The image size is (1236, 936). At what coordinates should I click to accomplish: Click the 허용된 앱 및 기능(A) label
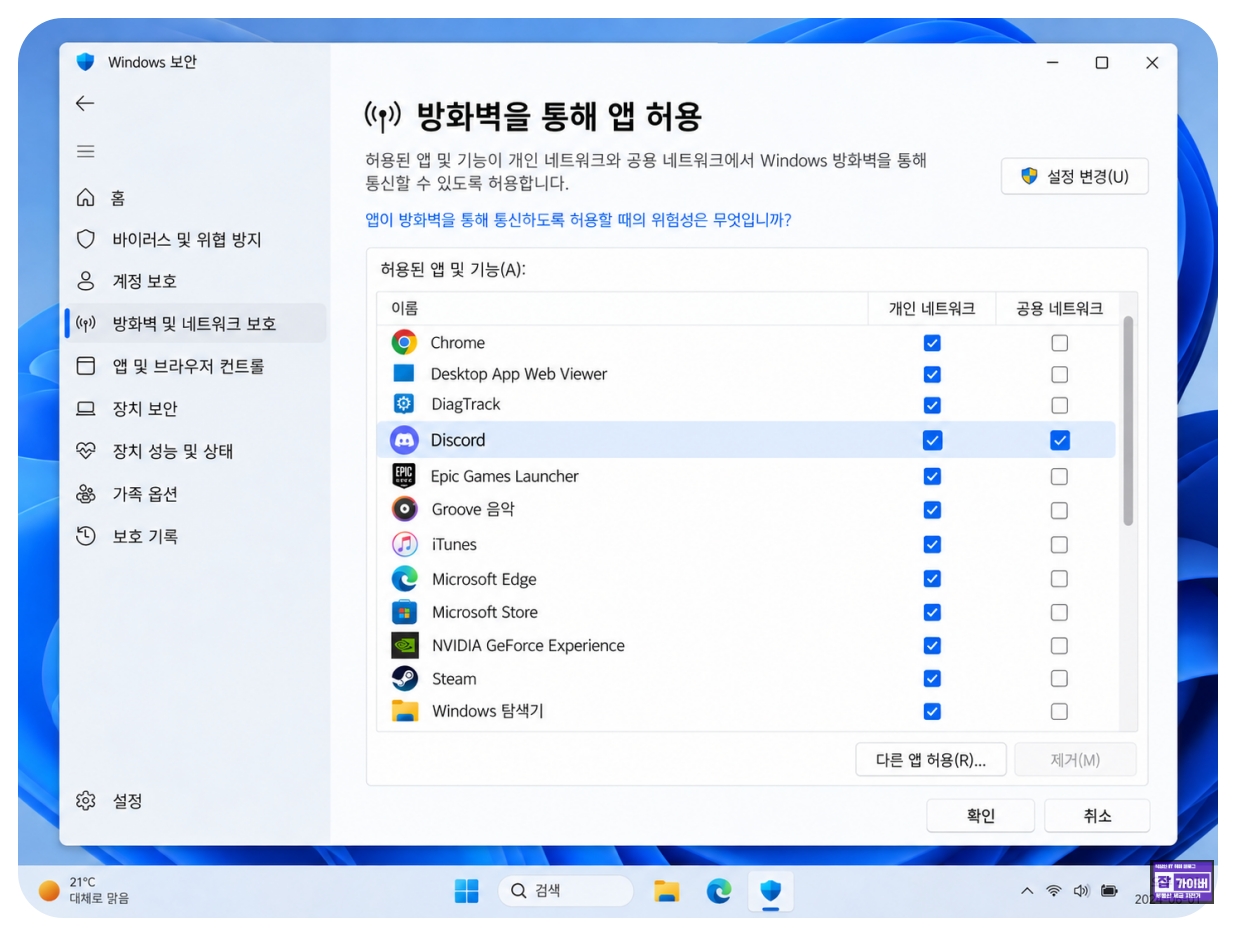point(453,269)
